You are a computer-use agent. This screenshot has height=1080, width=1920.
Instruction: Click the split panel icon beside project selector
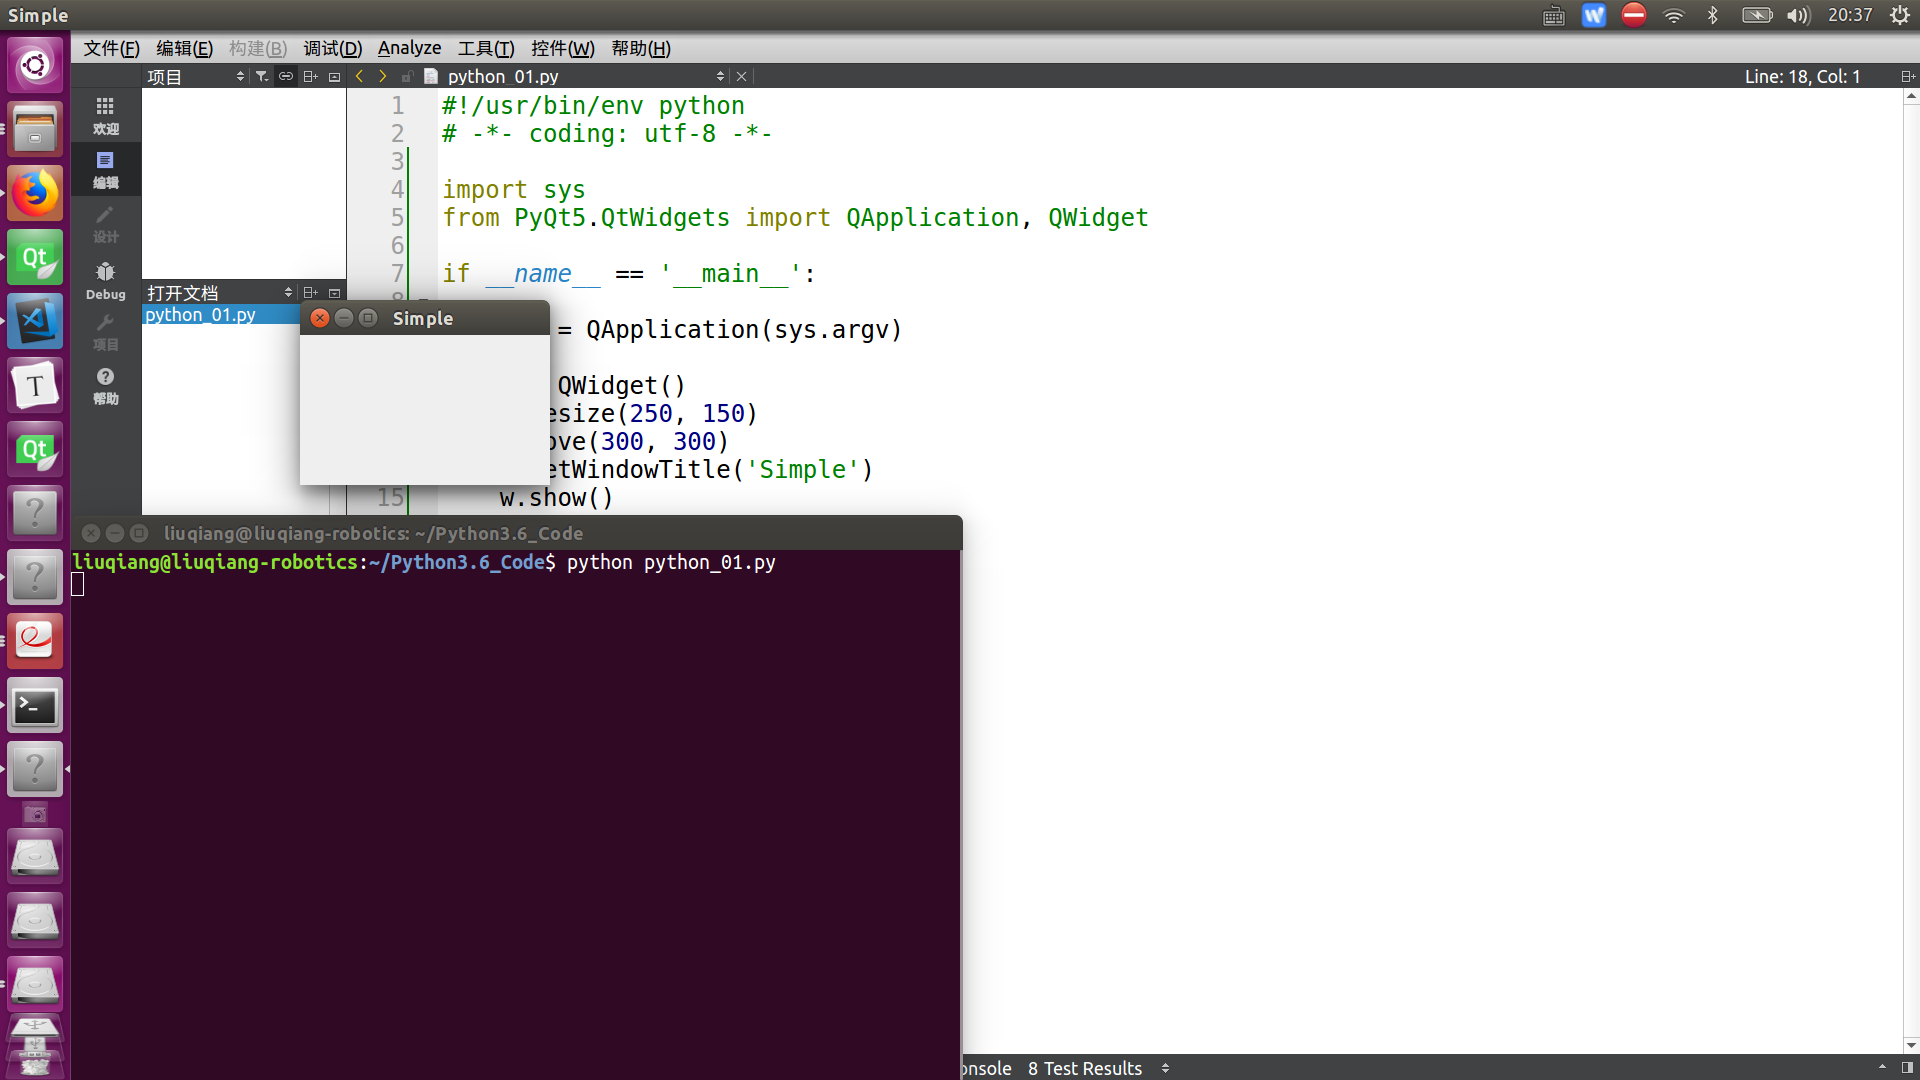click(x=310, y=76)
